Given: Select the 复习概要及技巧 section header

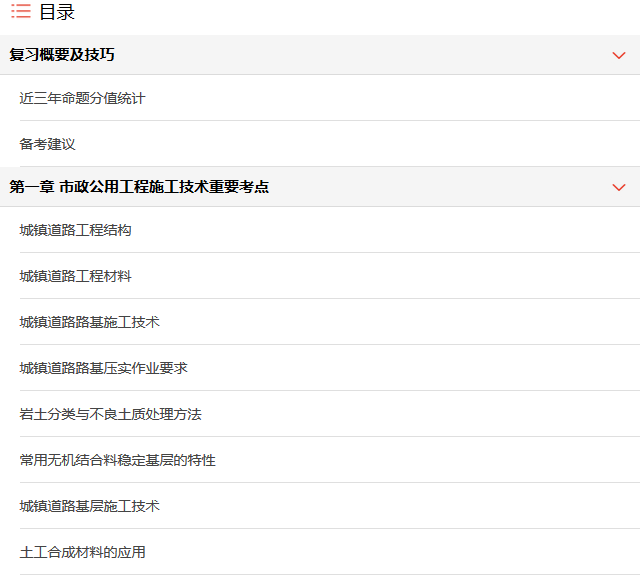Looking at the screenshot, I should [320, 55].
